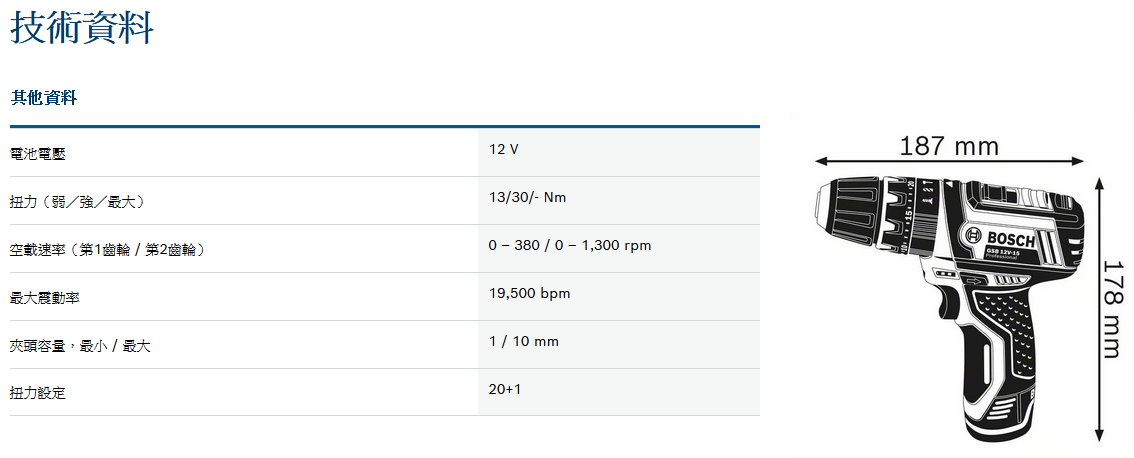
Task: Click the 187 mm width dimension label
Action: tap(949, 147)
